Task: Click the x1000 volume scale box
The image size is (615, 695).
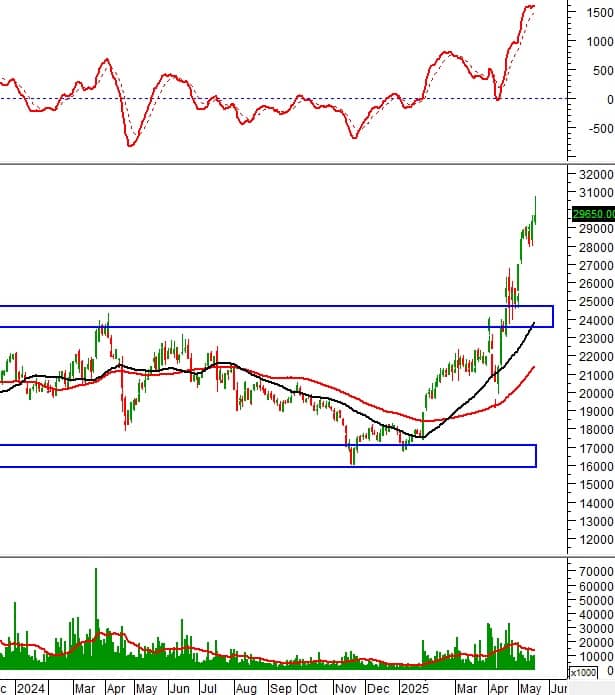Action: click(583, 673)
